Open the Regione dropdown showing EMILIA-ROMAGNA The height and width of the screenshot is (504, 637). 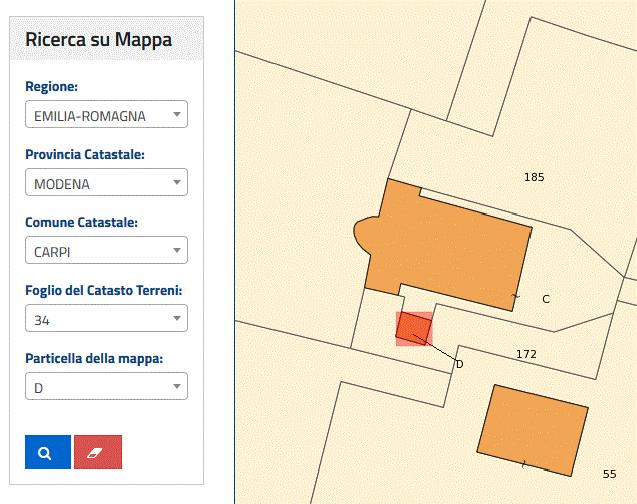[106, 114]
